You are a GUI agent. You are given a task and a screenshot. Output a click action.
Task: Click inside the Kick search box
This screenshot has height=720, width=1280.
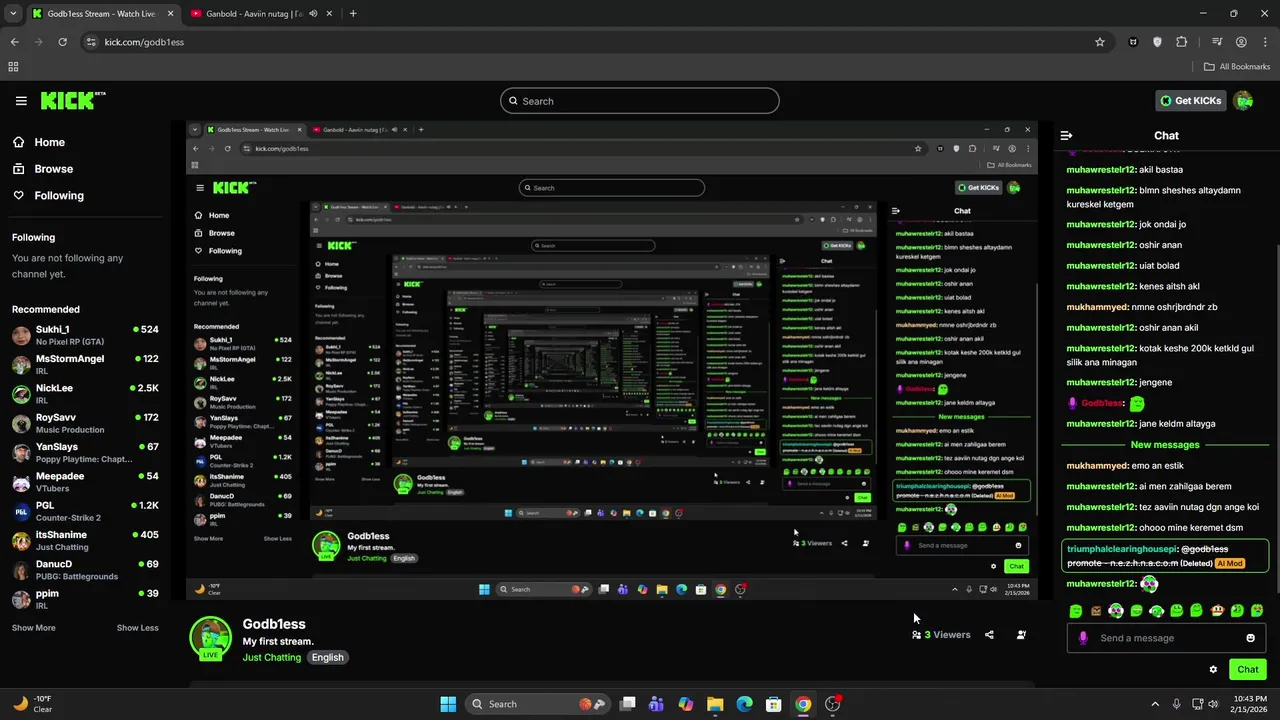(x=640, y=101)
